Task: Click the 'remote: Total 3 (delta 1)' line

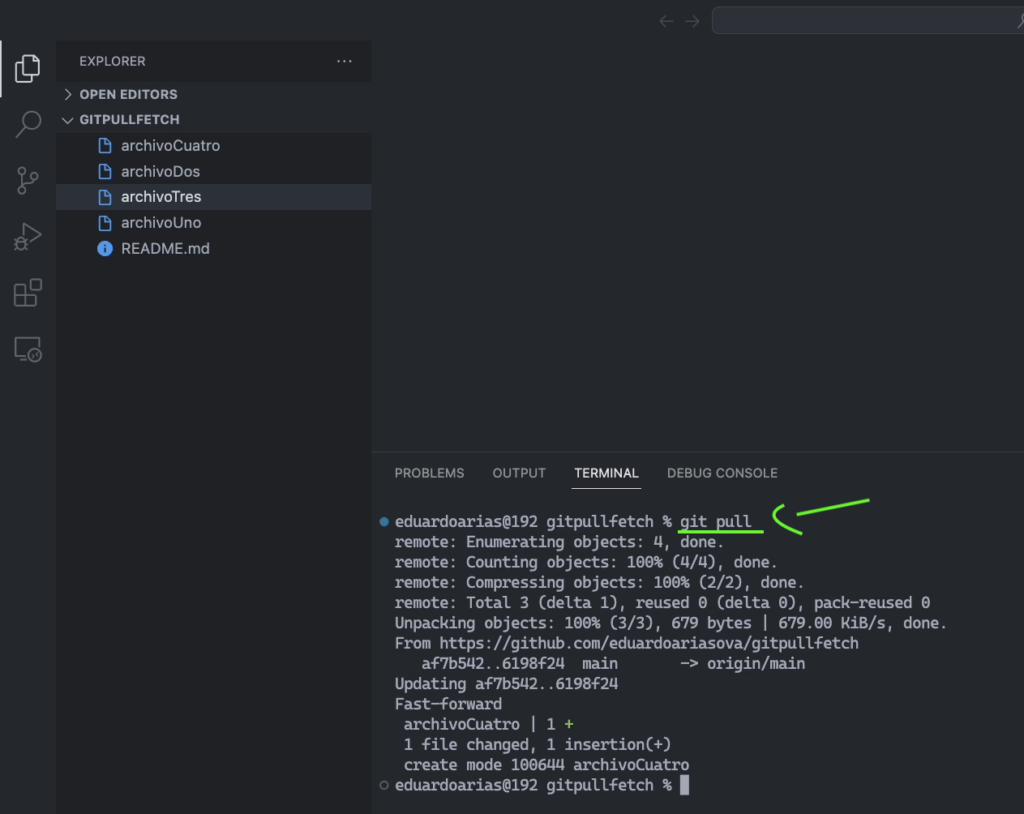Action: tap(662, 603)
